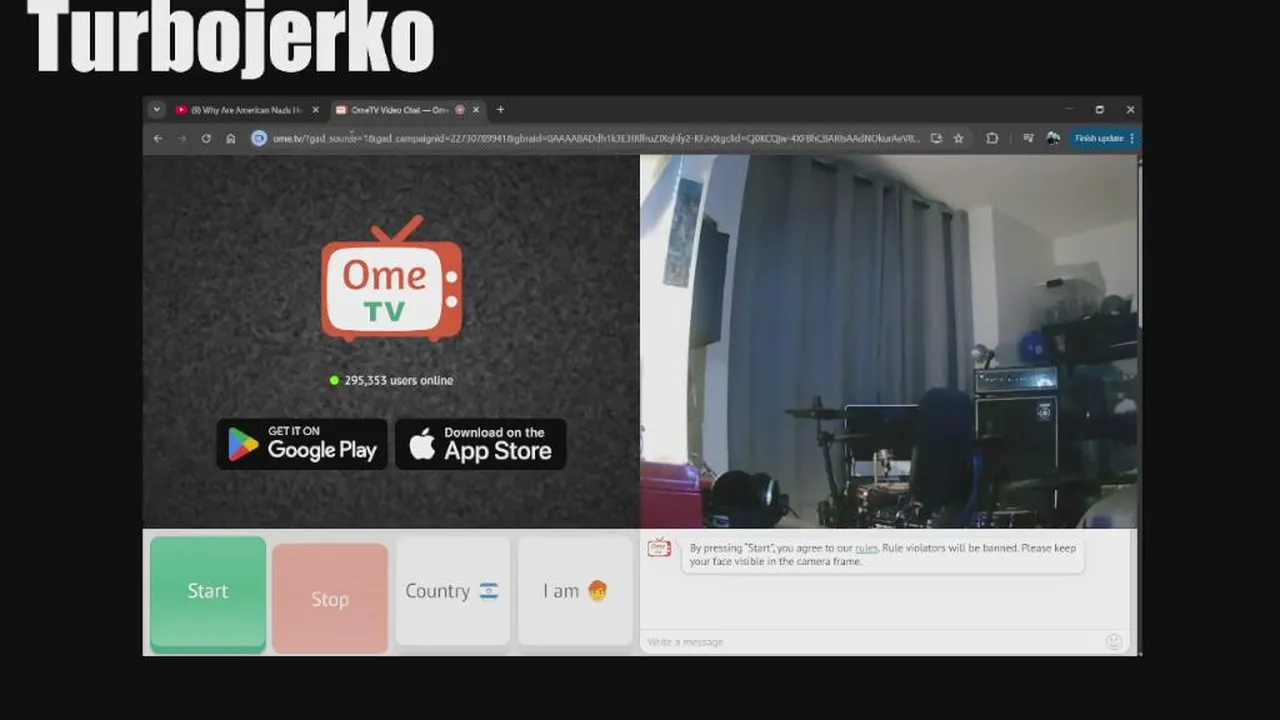Click the red Stop button
This screenshot has width=1280, height=720.
[330, 598]
